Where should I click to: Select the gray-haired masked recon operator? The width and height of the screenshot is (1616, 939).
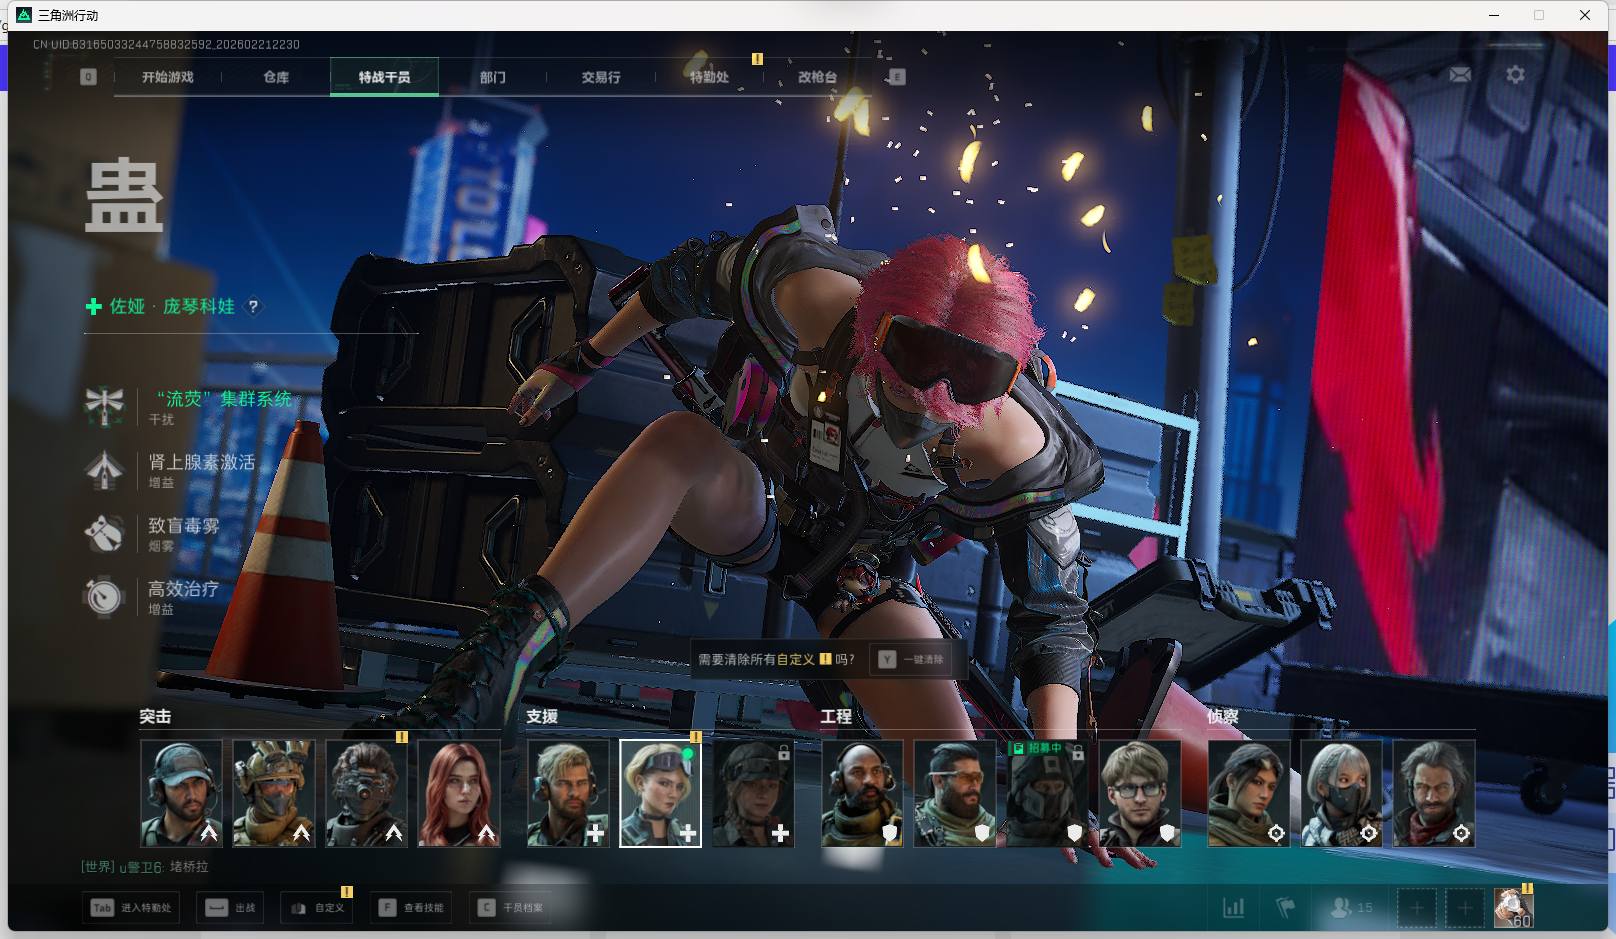[1341, 794]
